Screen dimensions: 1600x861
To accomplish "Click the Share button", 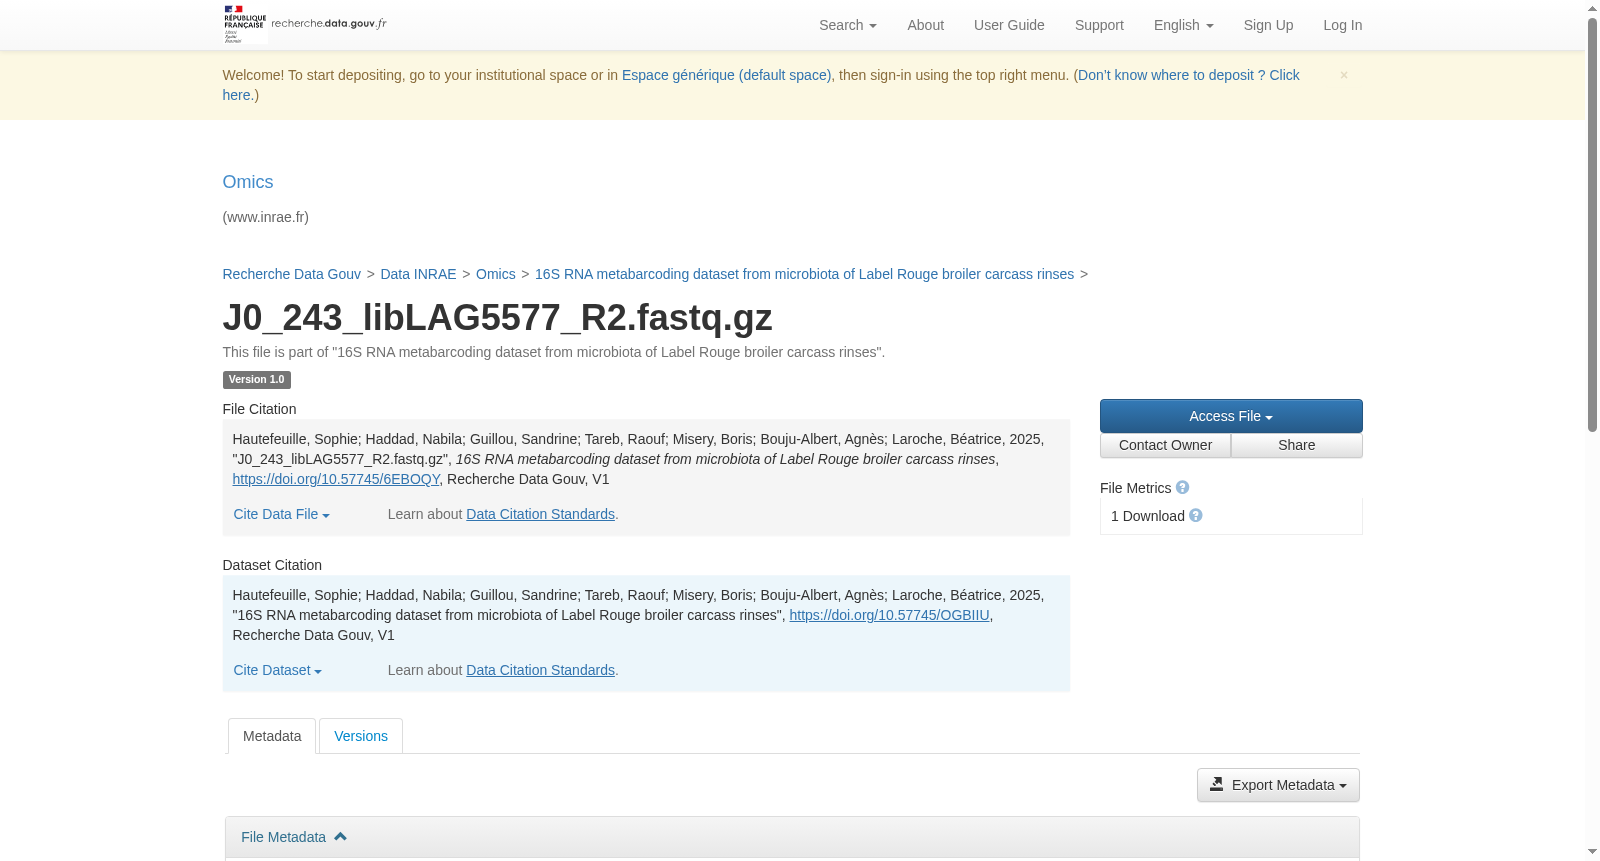I will [1296, 445].
